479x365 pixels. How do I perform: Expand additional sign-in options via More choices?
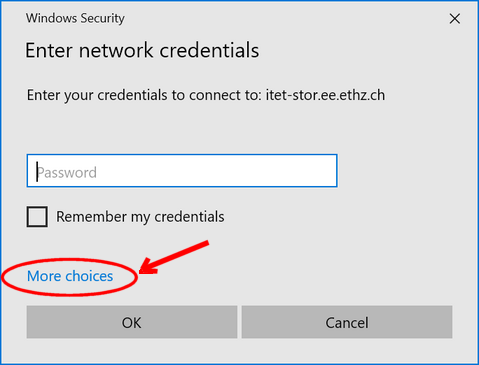[x=70, y=276]
